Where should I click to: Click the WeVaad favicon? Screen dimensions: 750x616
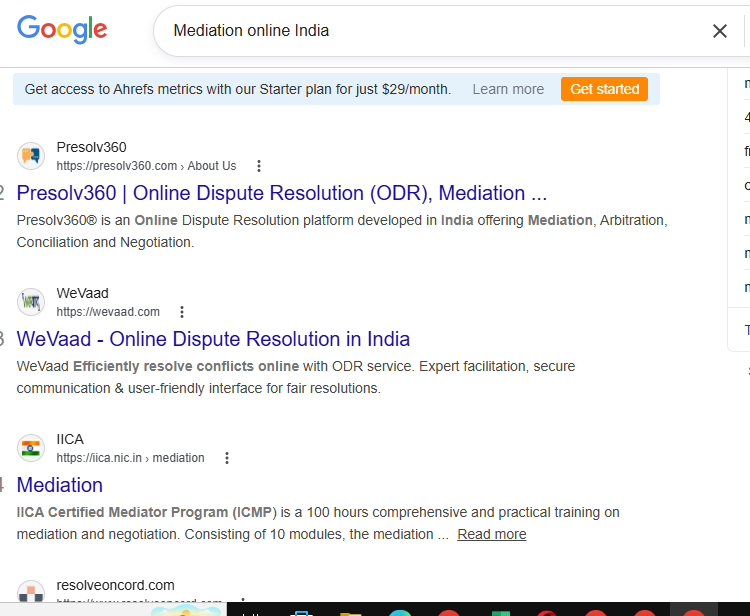pos(31,302)
